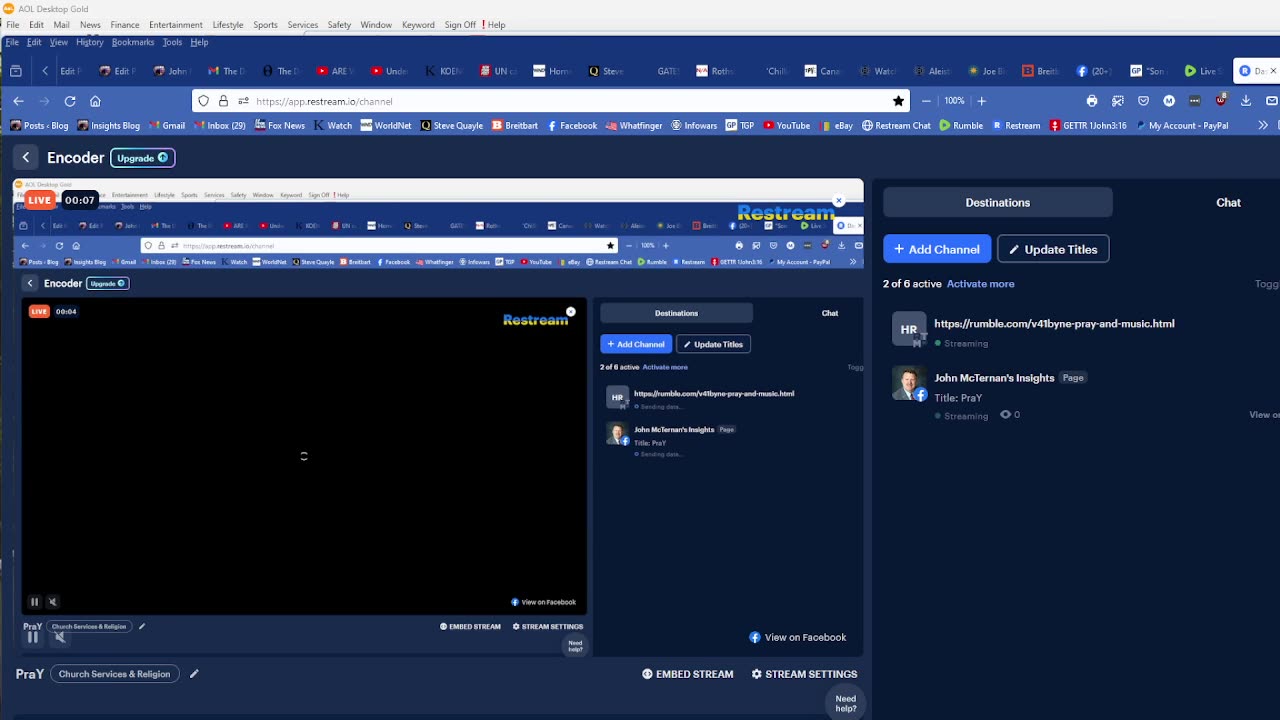The width and height of the screenshot is (1280, 720).
Task: Show more bookmarks with double chevron
Action: 1263,125
